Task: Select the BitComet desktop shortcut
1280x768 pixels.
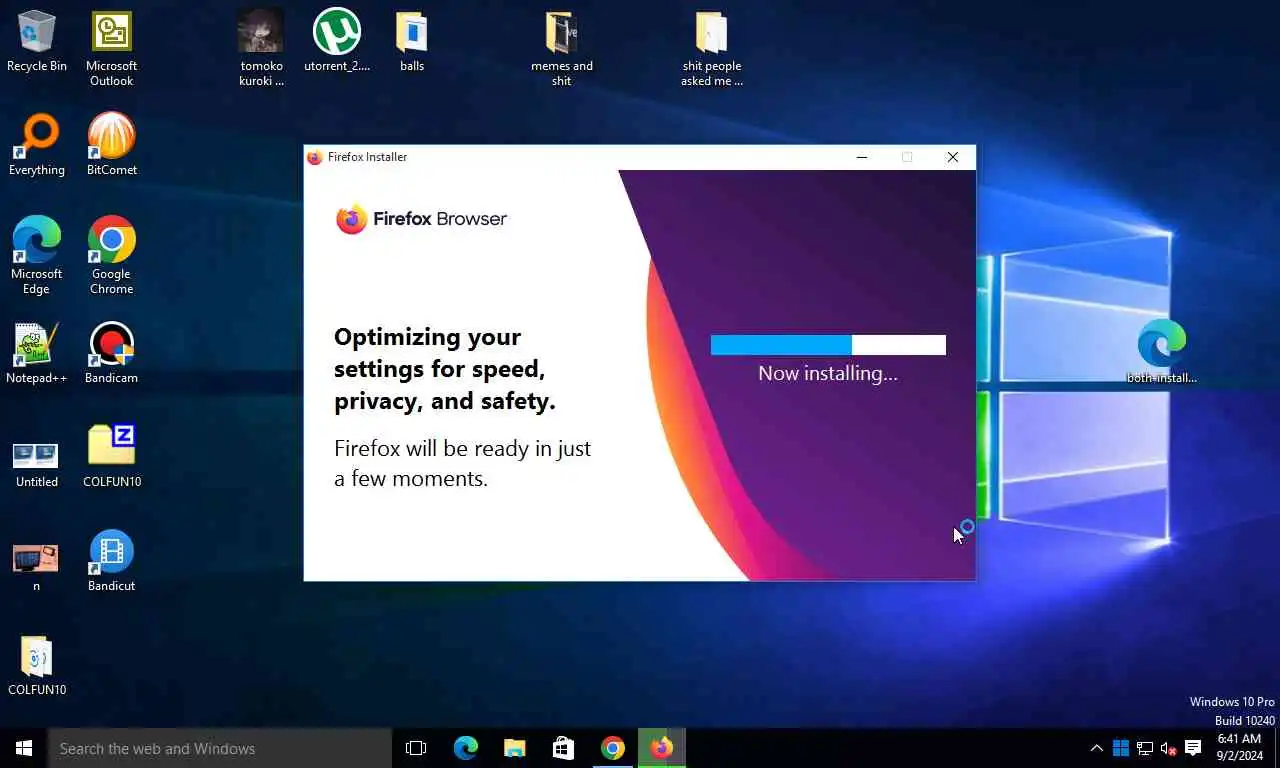Action: point(111,146)
